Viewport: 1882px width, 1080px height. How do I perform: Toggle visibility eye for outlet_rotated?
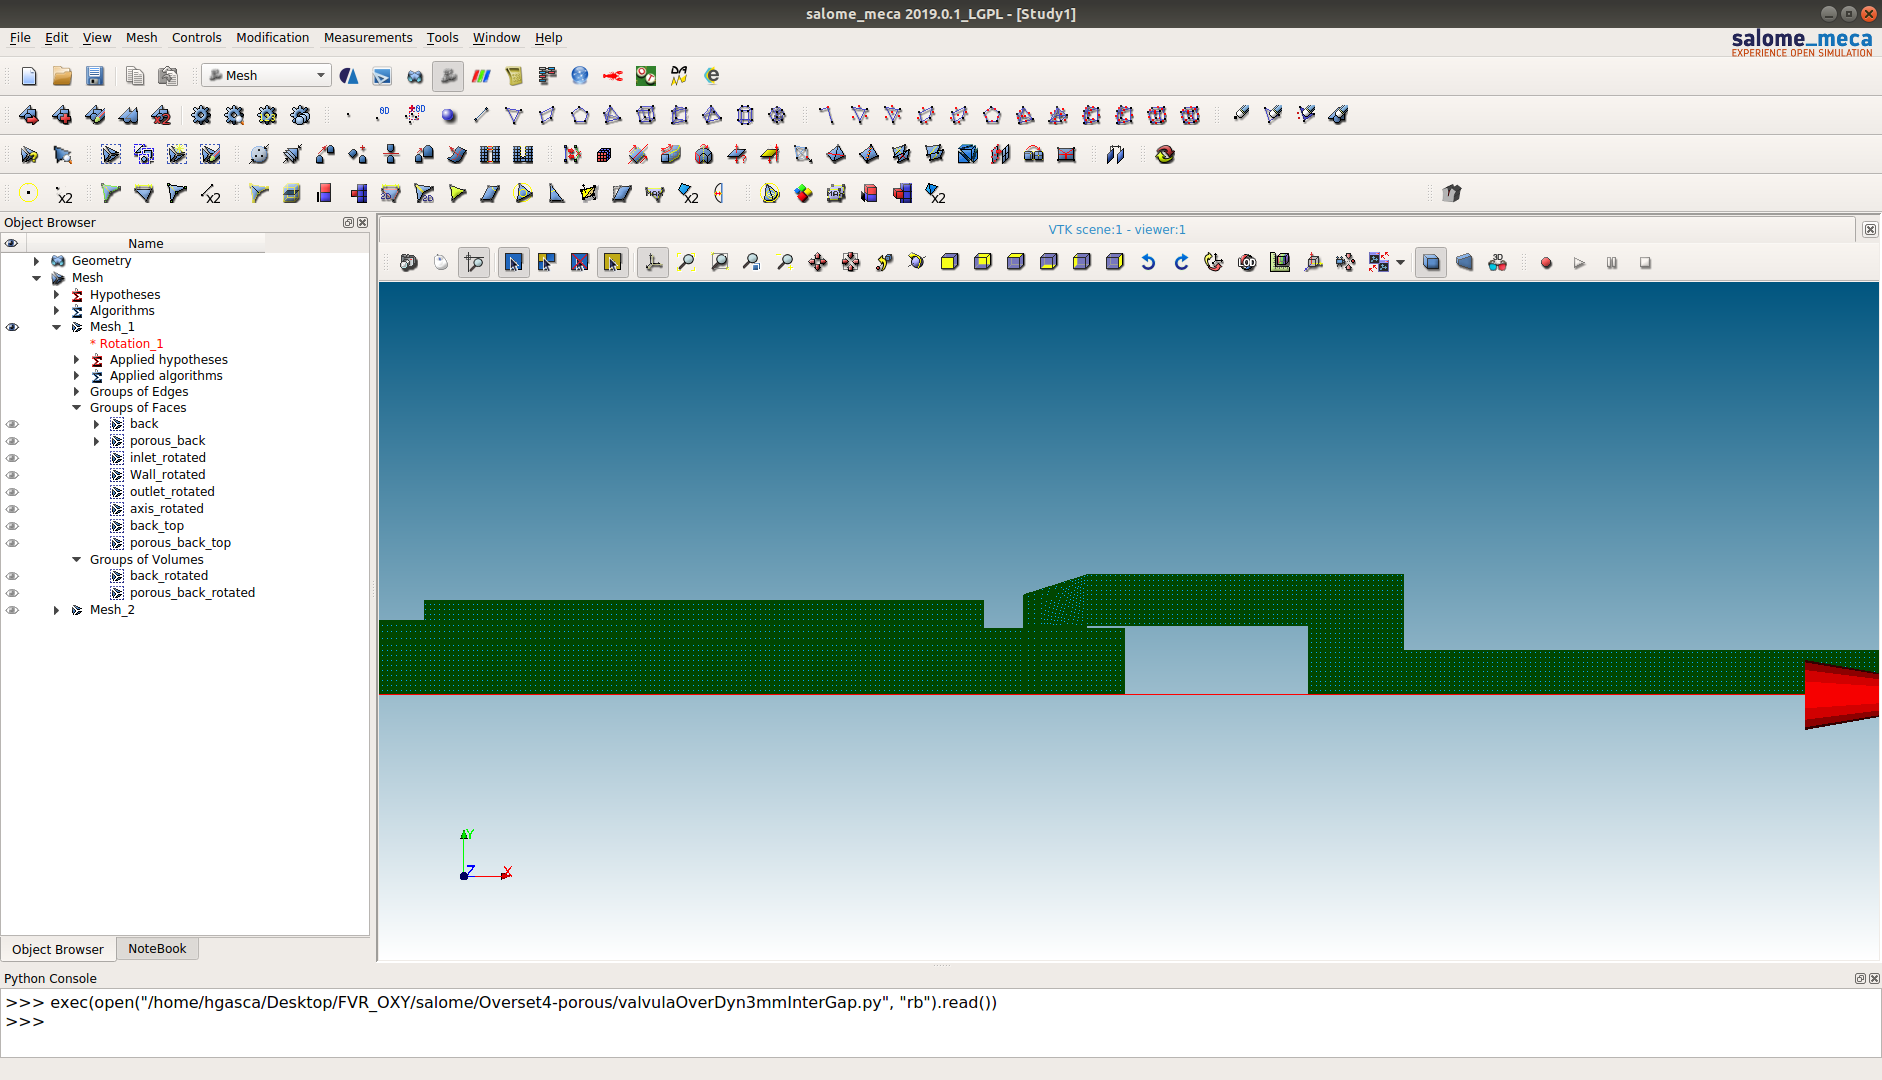(x=12, y=492)
